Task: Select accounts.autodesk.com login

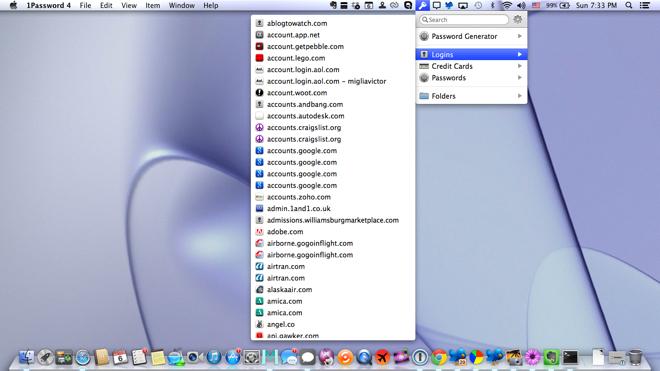Action: tap(333, 116)
